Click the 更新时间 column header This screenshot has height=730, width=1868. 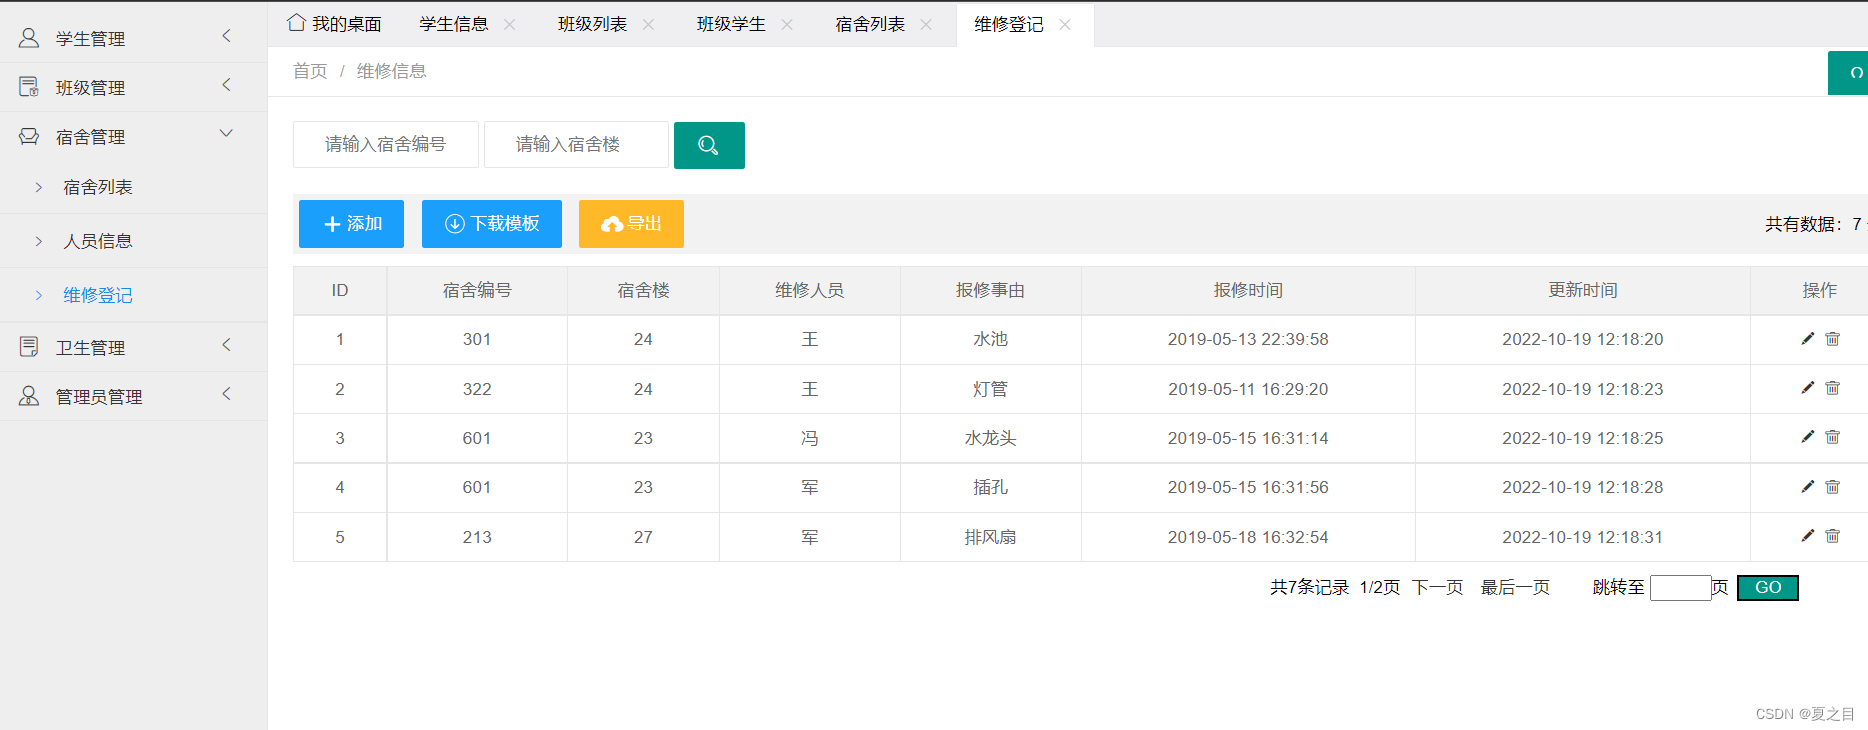tap(1583, 290)
